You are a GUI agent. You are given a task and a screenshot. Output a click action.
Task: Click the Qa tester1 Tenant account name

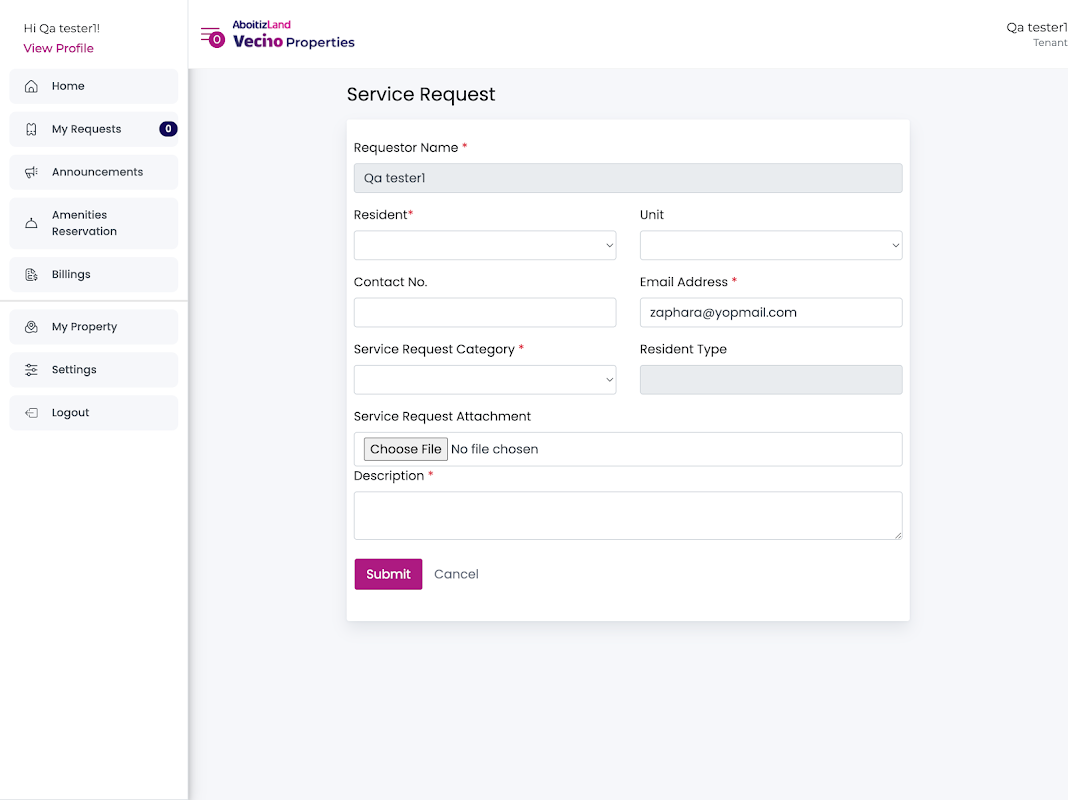tap(1037, 34)
